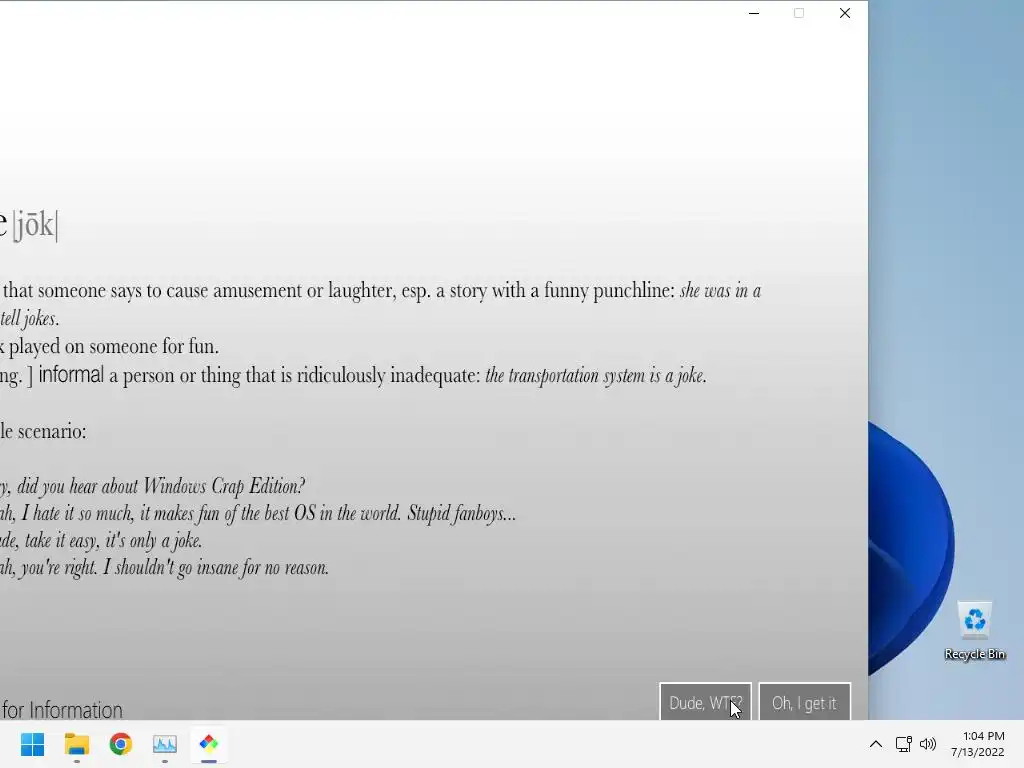1024x768 pixels.
Task: Show hidden system tray icons
Action: (876, 744)
